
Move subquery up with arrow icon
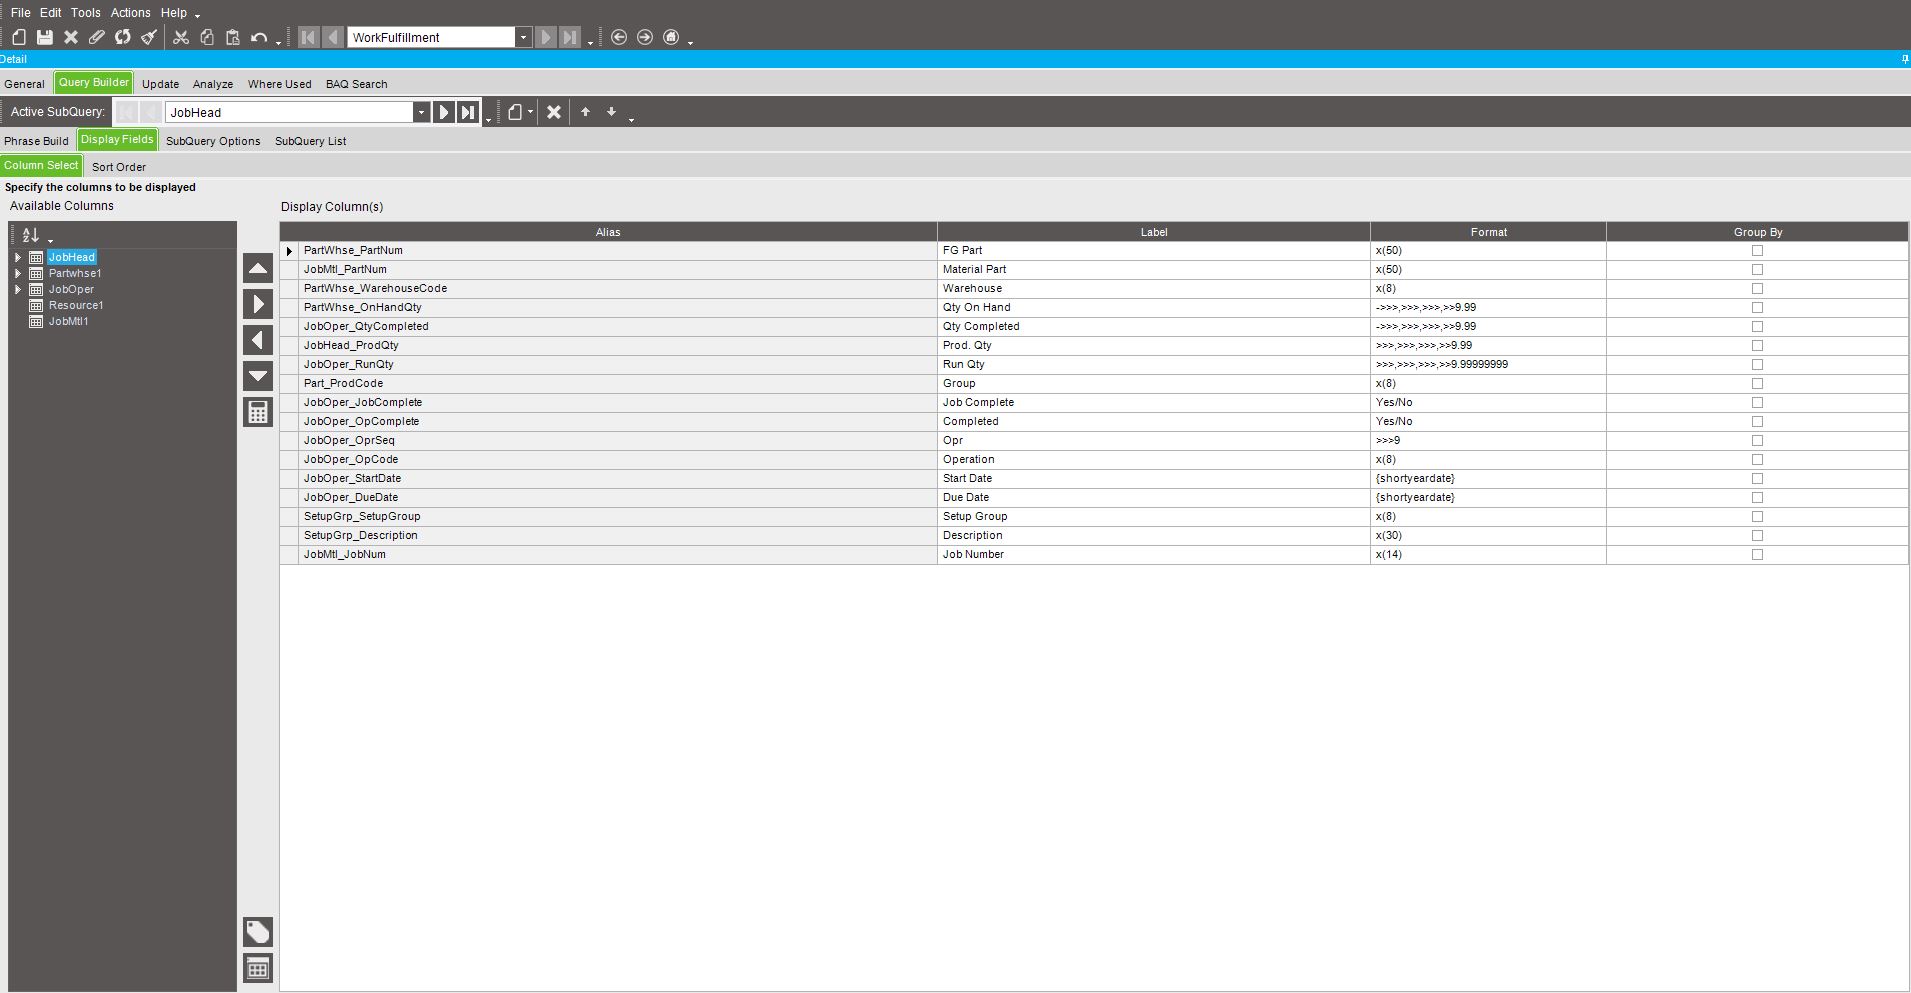[586, 112]
